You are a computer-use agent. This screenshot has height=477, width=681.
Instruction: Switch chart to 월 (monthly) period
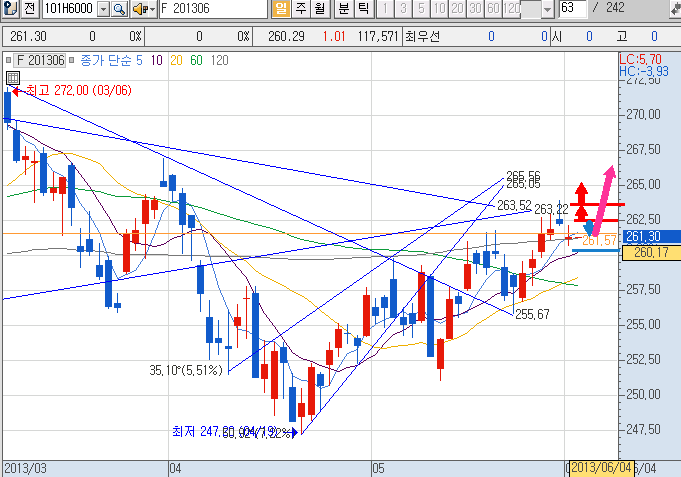pyautogui.click(x=318, y=9)
